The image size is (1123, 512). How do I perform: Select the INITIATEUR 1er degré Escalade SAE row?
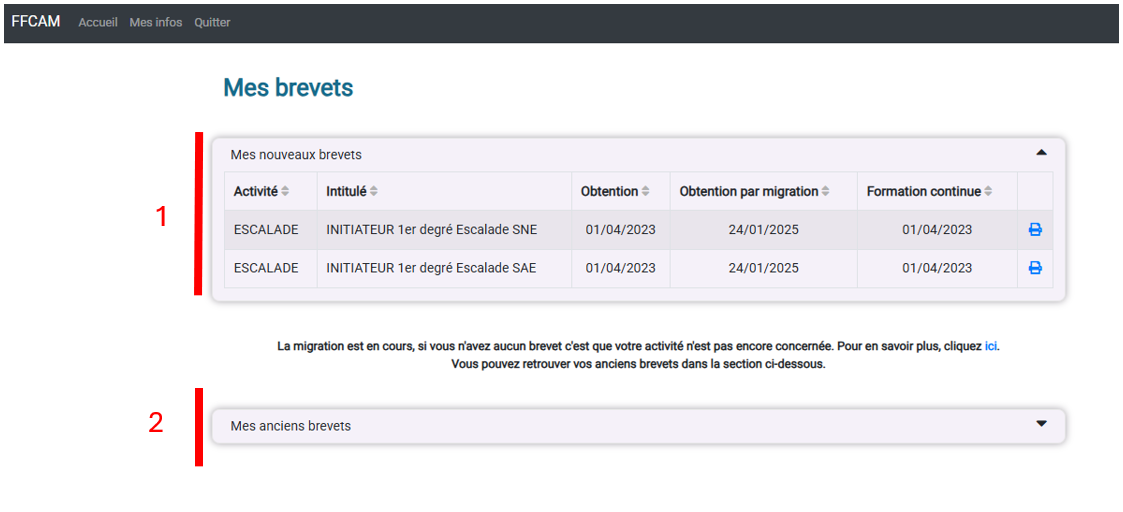[x=638, y=268]
